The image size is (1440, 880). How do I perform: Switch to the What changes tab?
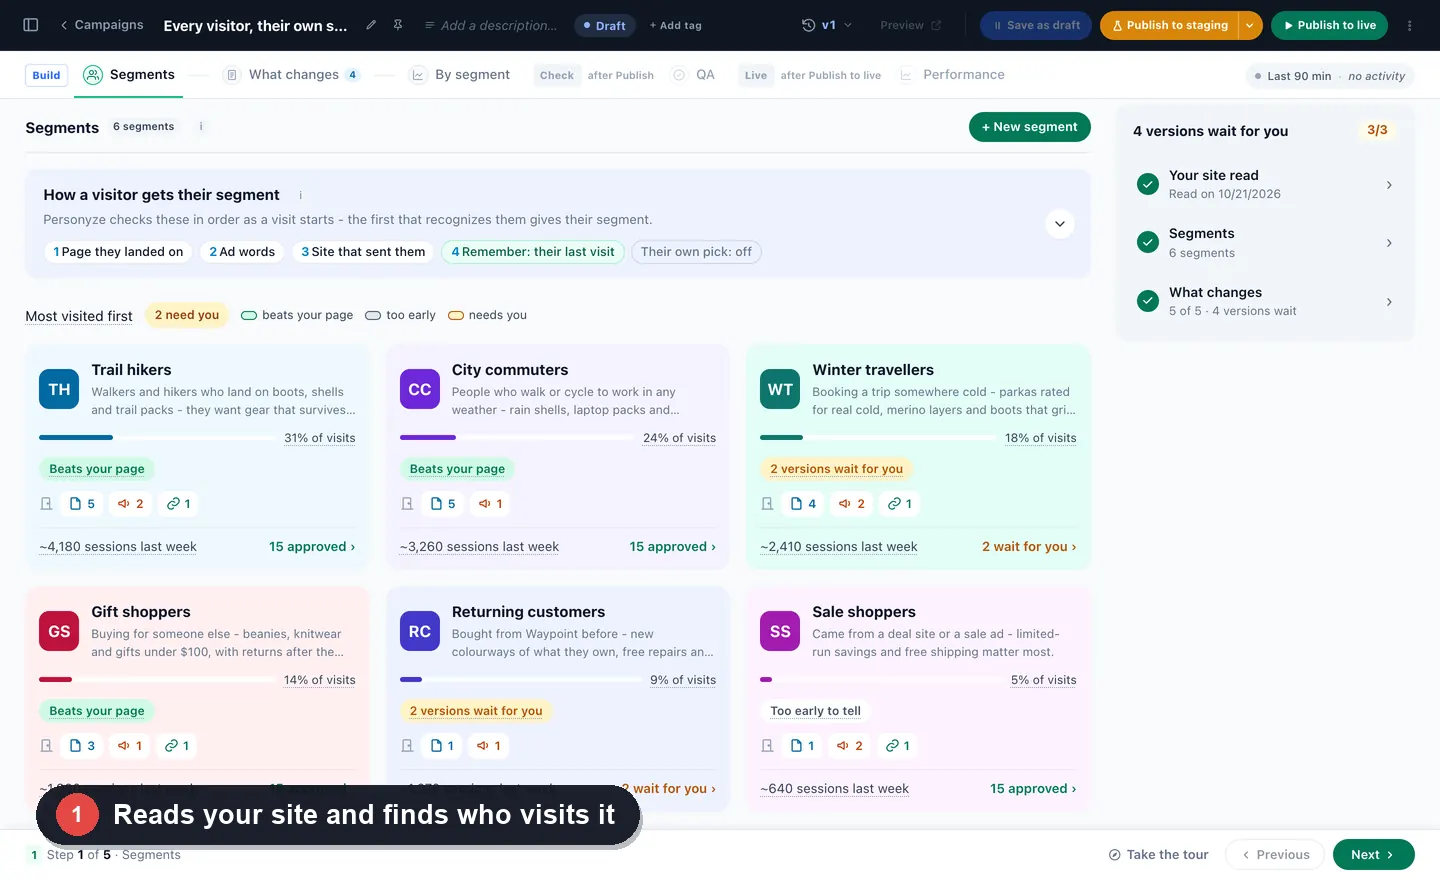tap(291, 75)
